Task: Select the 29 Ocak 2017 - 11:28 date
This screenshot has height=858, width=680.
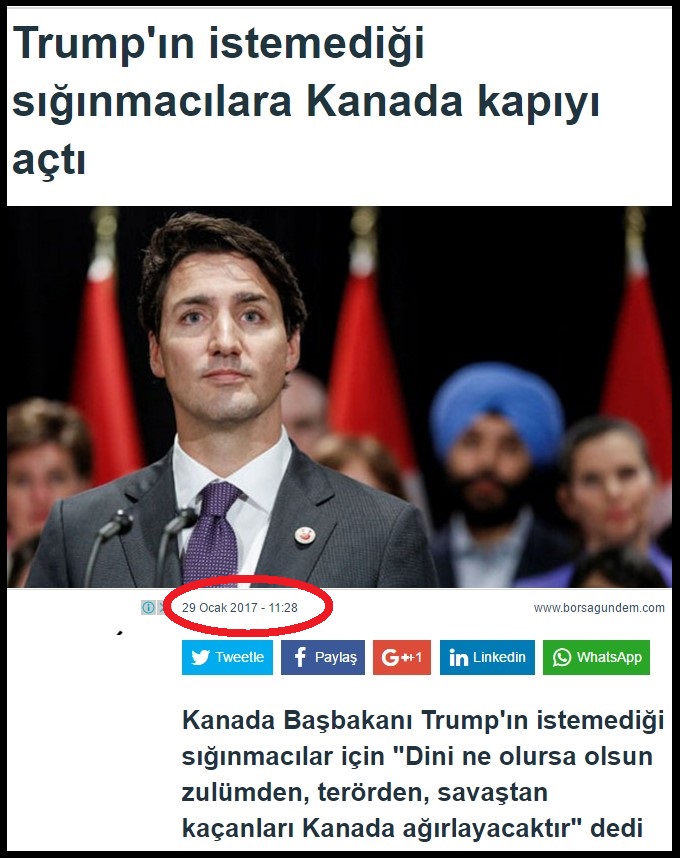Action: [x=240, y=607]
